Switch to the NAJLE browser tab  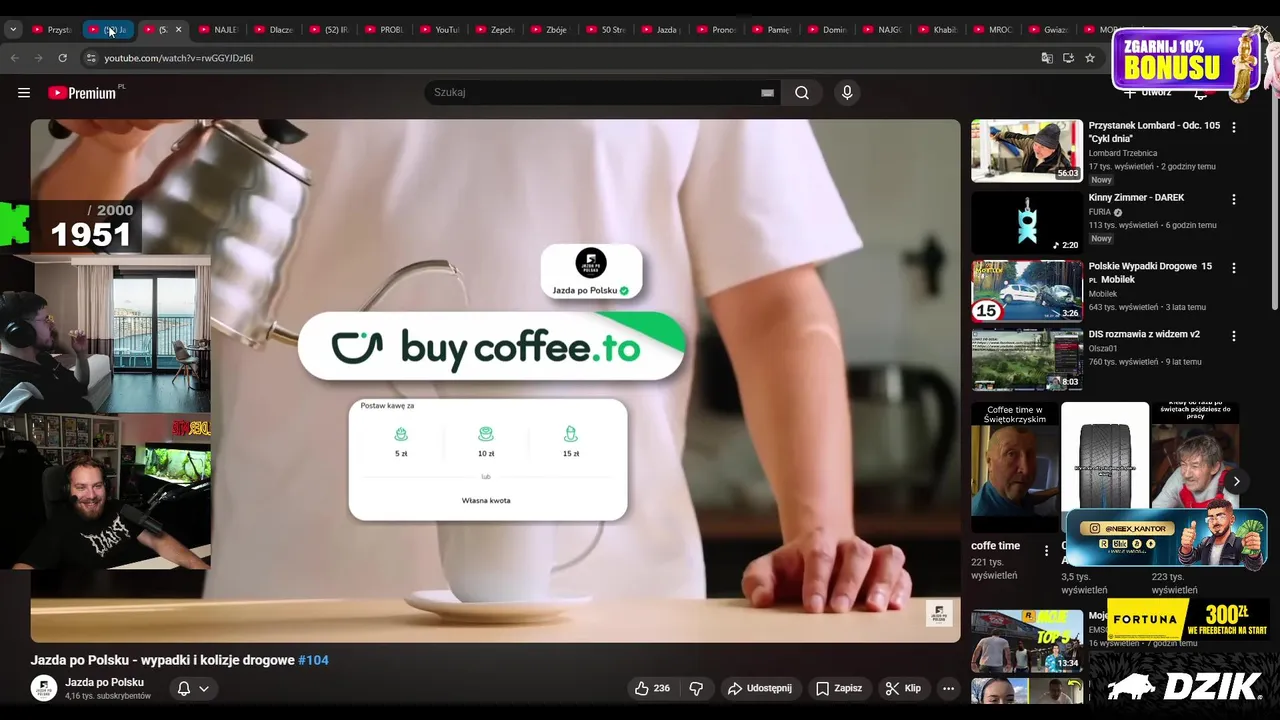click(x=217, y=29)
